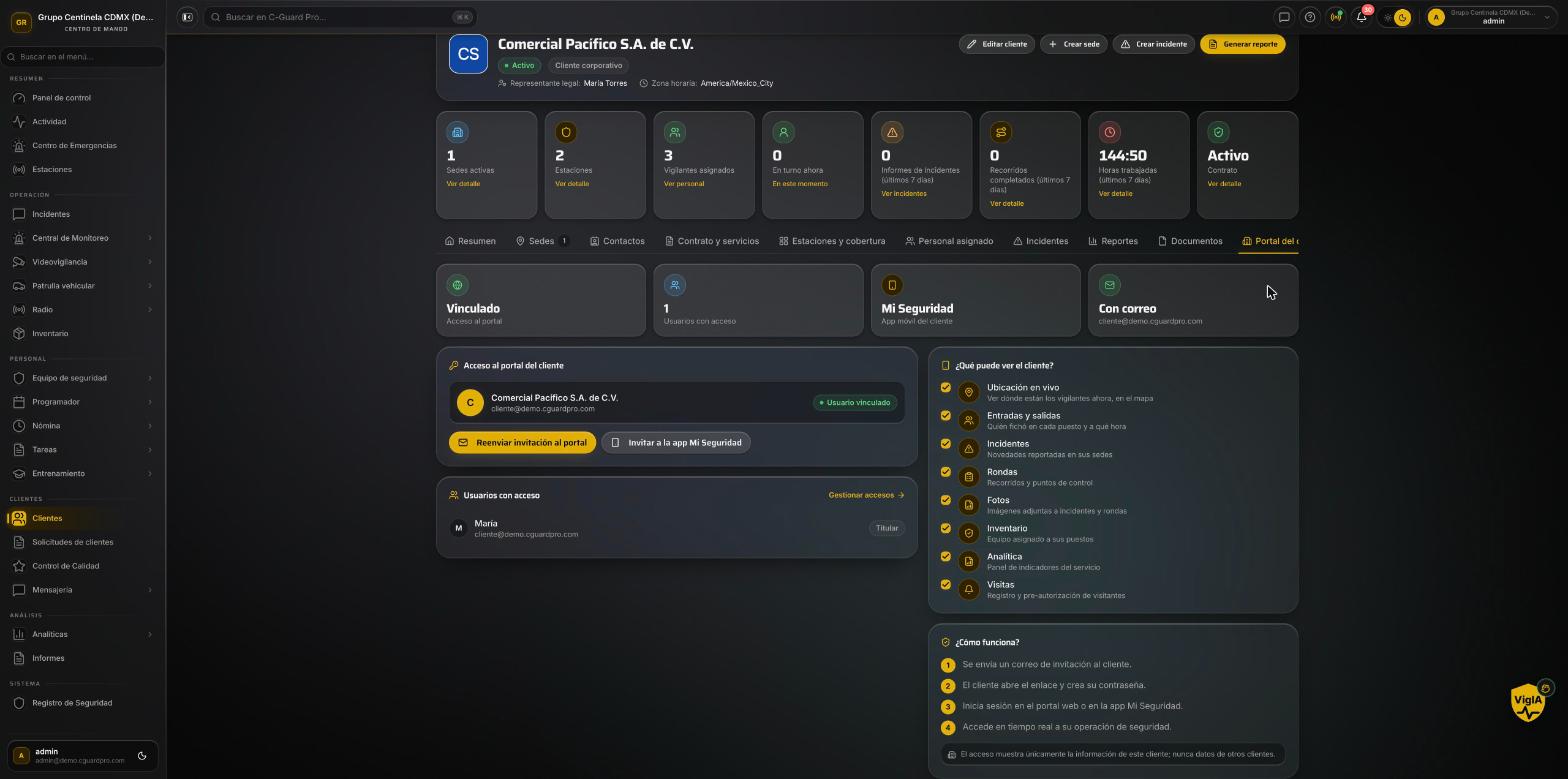The width and height of the screenshot is (1568, 779).
Task: Expand the Nómina submenu
Action: point(80,426)
